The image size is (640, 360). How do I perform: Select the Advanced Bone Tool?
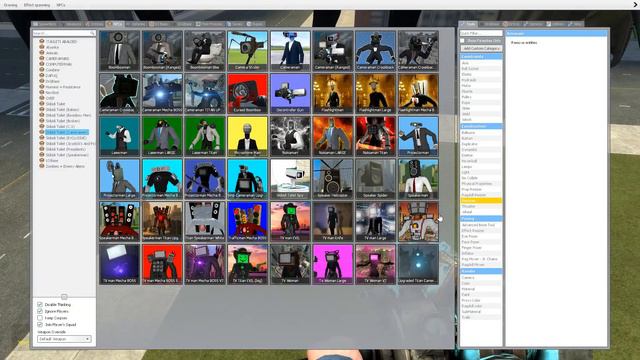pyautogui.click(x=481, y=225)
